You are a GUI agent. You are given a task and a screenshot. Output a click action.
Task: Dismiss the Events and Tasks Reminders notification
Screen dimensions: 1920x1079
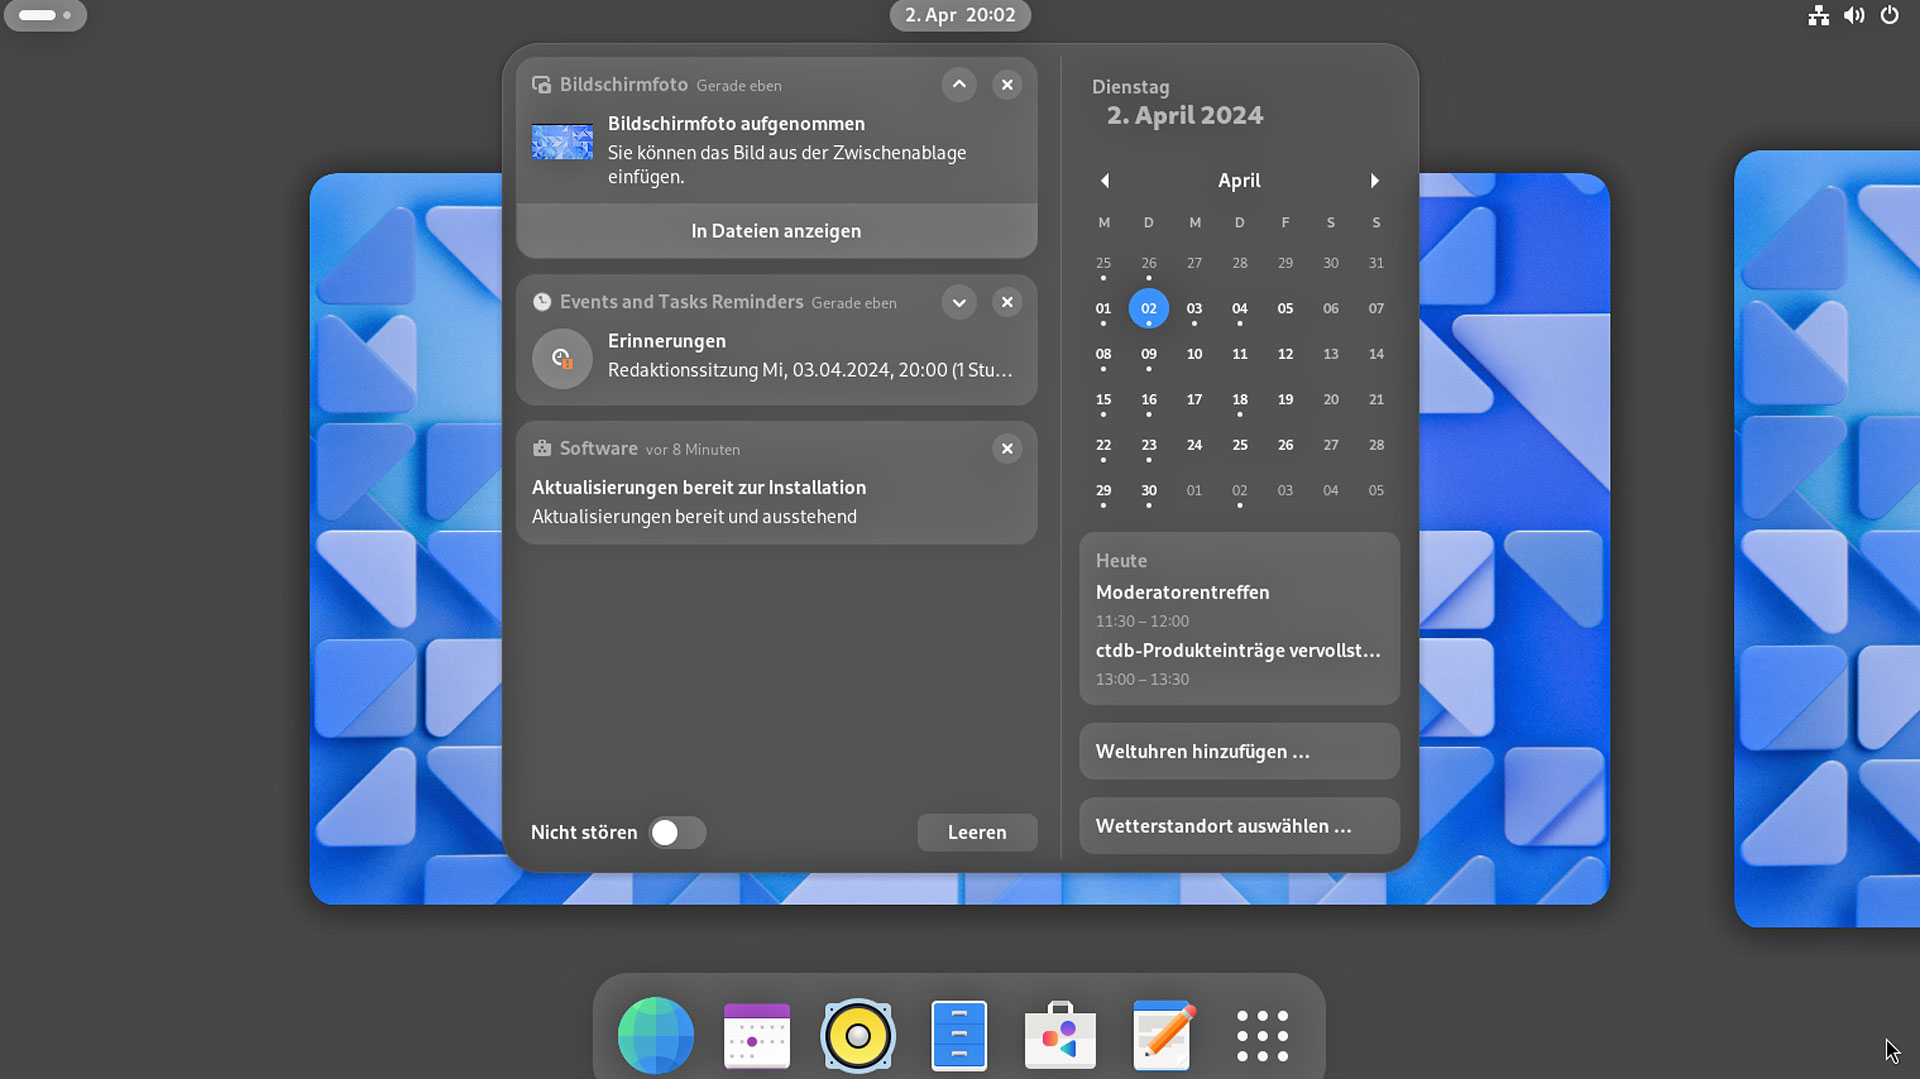point(1007,302)
